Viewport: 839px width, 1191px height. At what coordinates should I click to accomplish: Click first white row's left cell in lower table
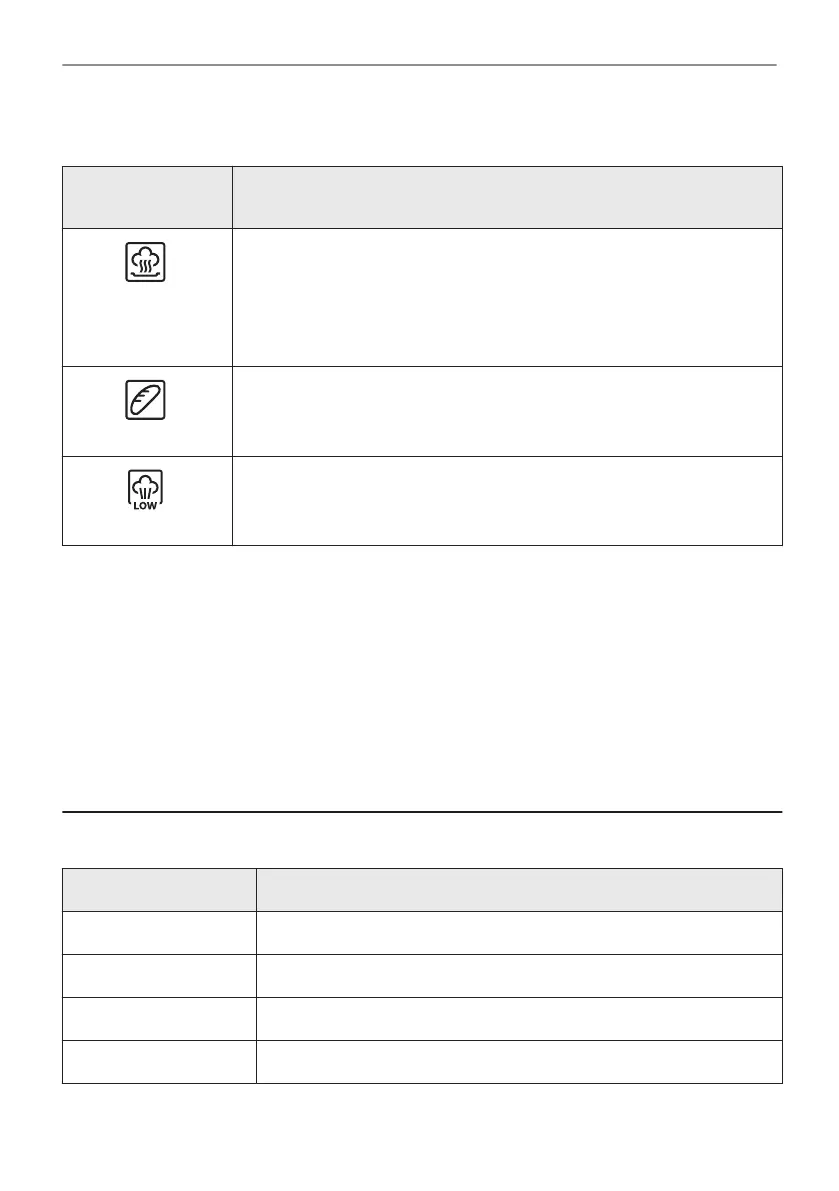159,932
